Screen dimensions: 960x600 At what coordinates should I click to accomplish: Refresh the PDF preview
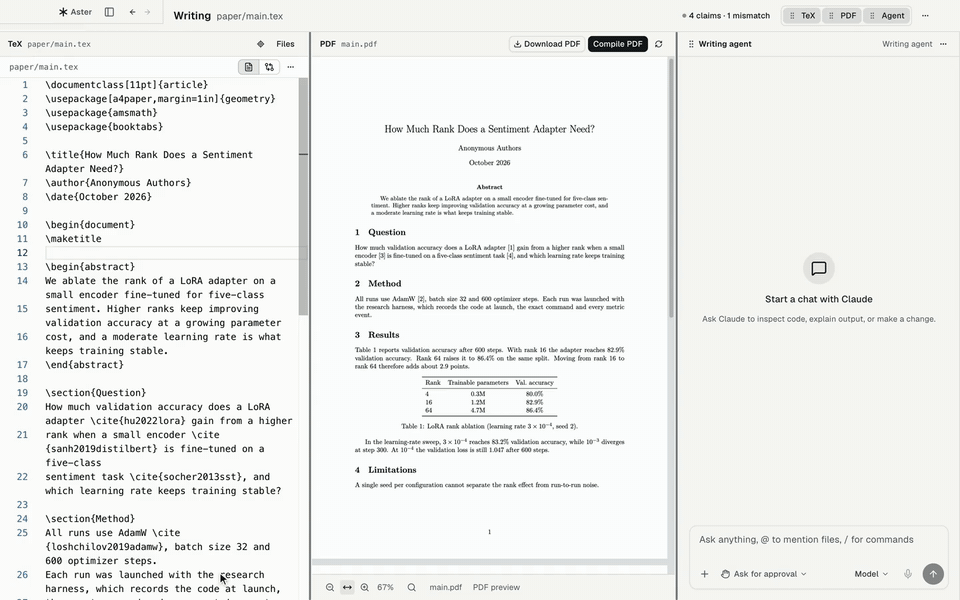[659, 44]
